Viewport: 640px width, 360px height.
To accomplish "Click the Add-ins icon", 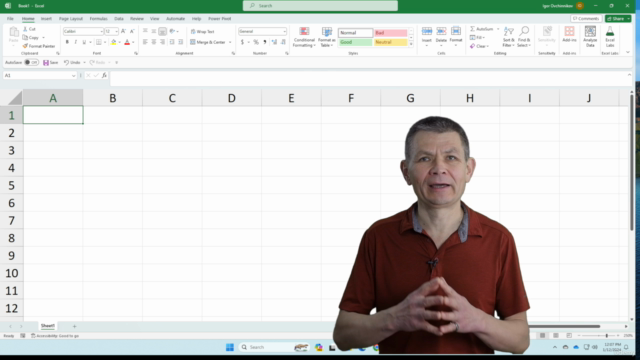I will [569, 31].
